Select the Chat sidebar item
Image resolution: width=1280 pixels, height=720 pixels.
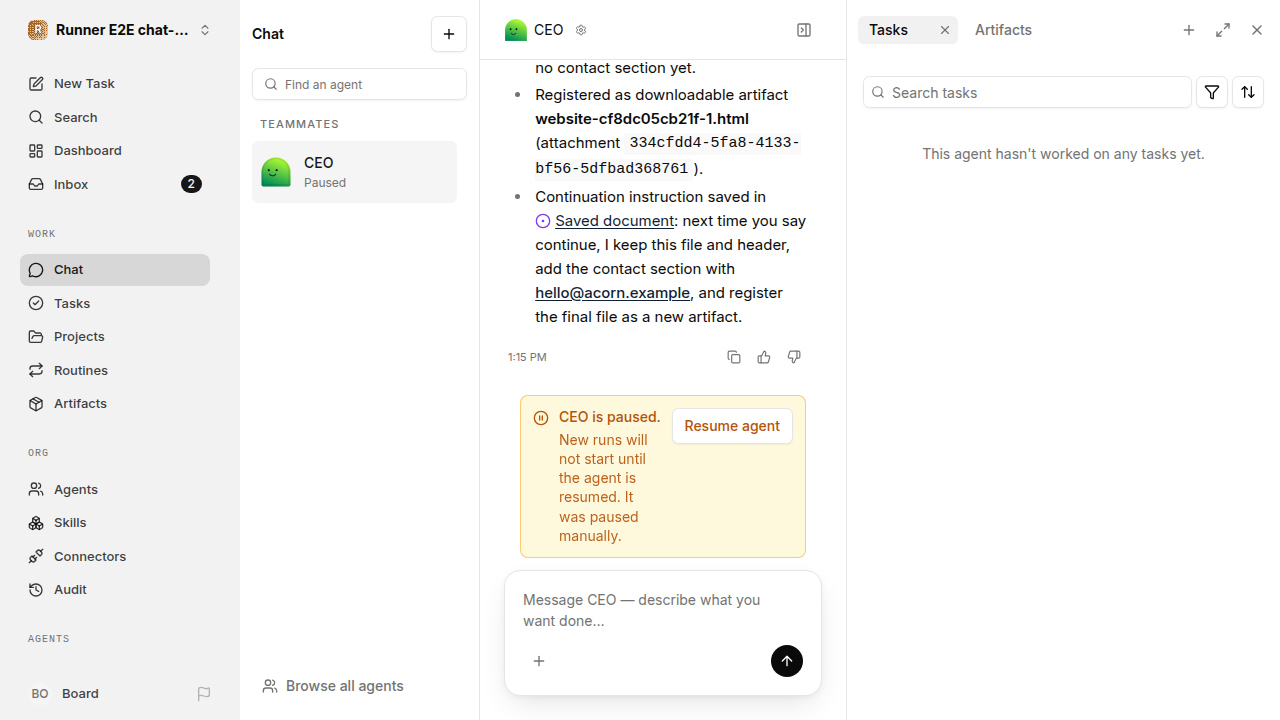pyautogui.click(x=115, y=270)
